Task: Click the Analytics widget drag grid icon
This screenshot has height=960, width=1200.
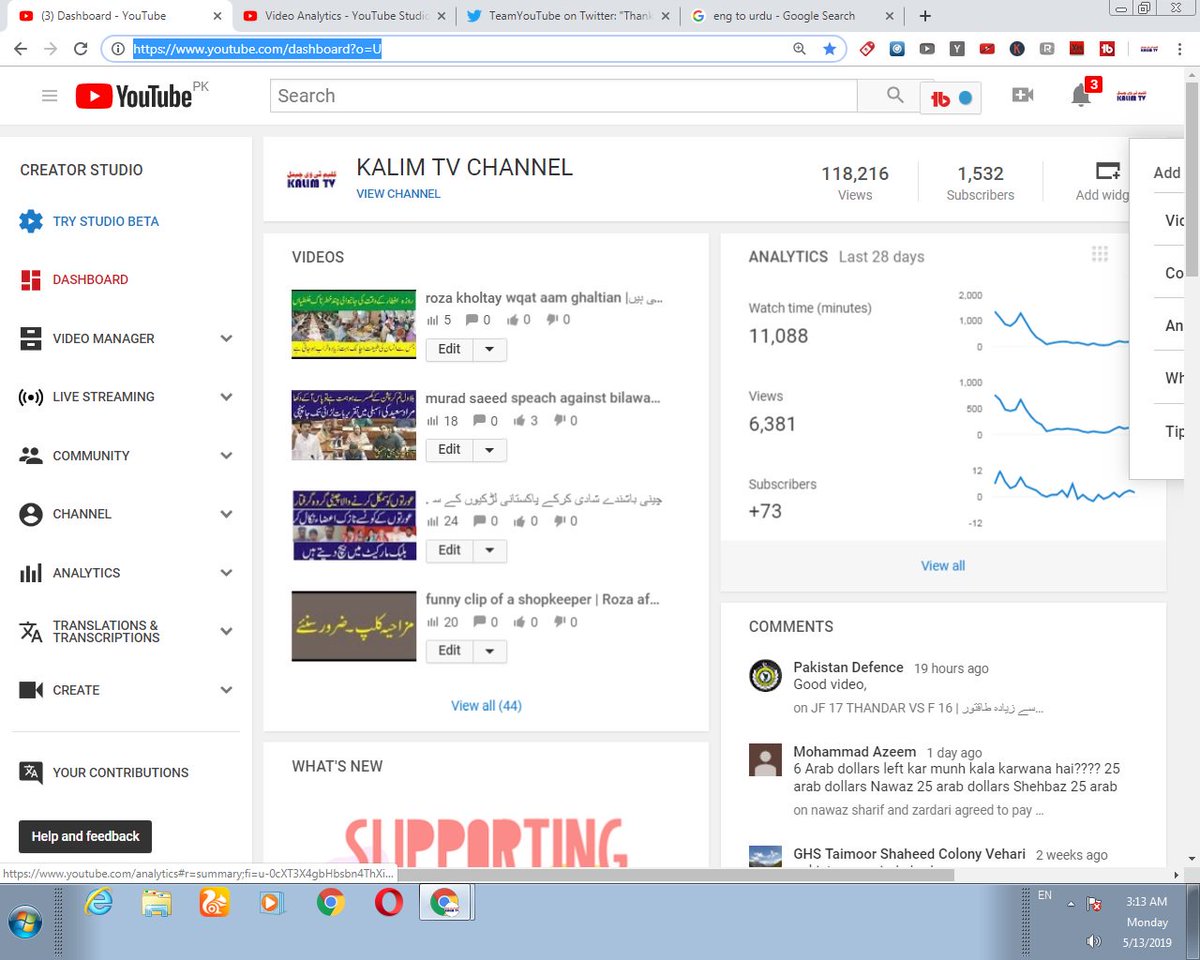Action: click(x=1100, y=254)
